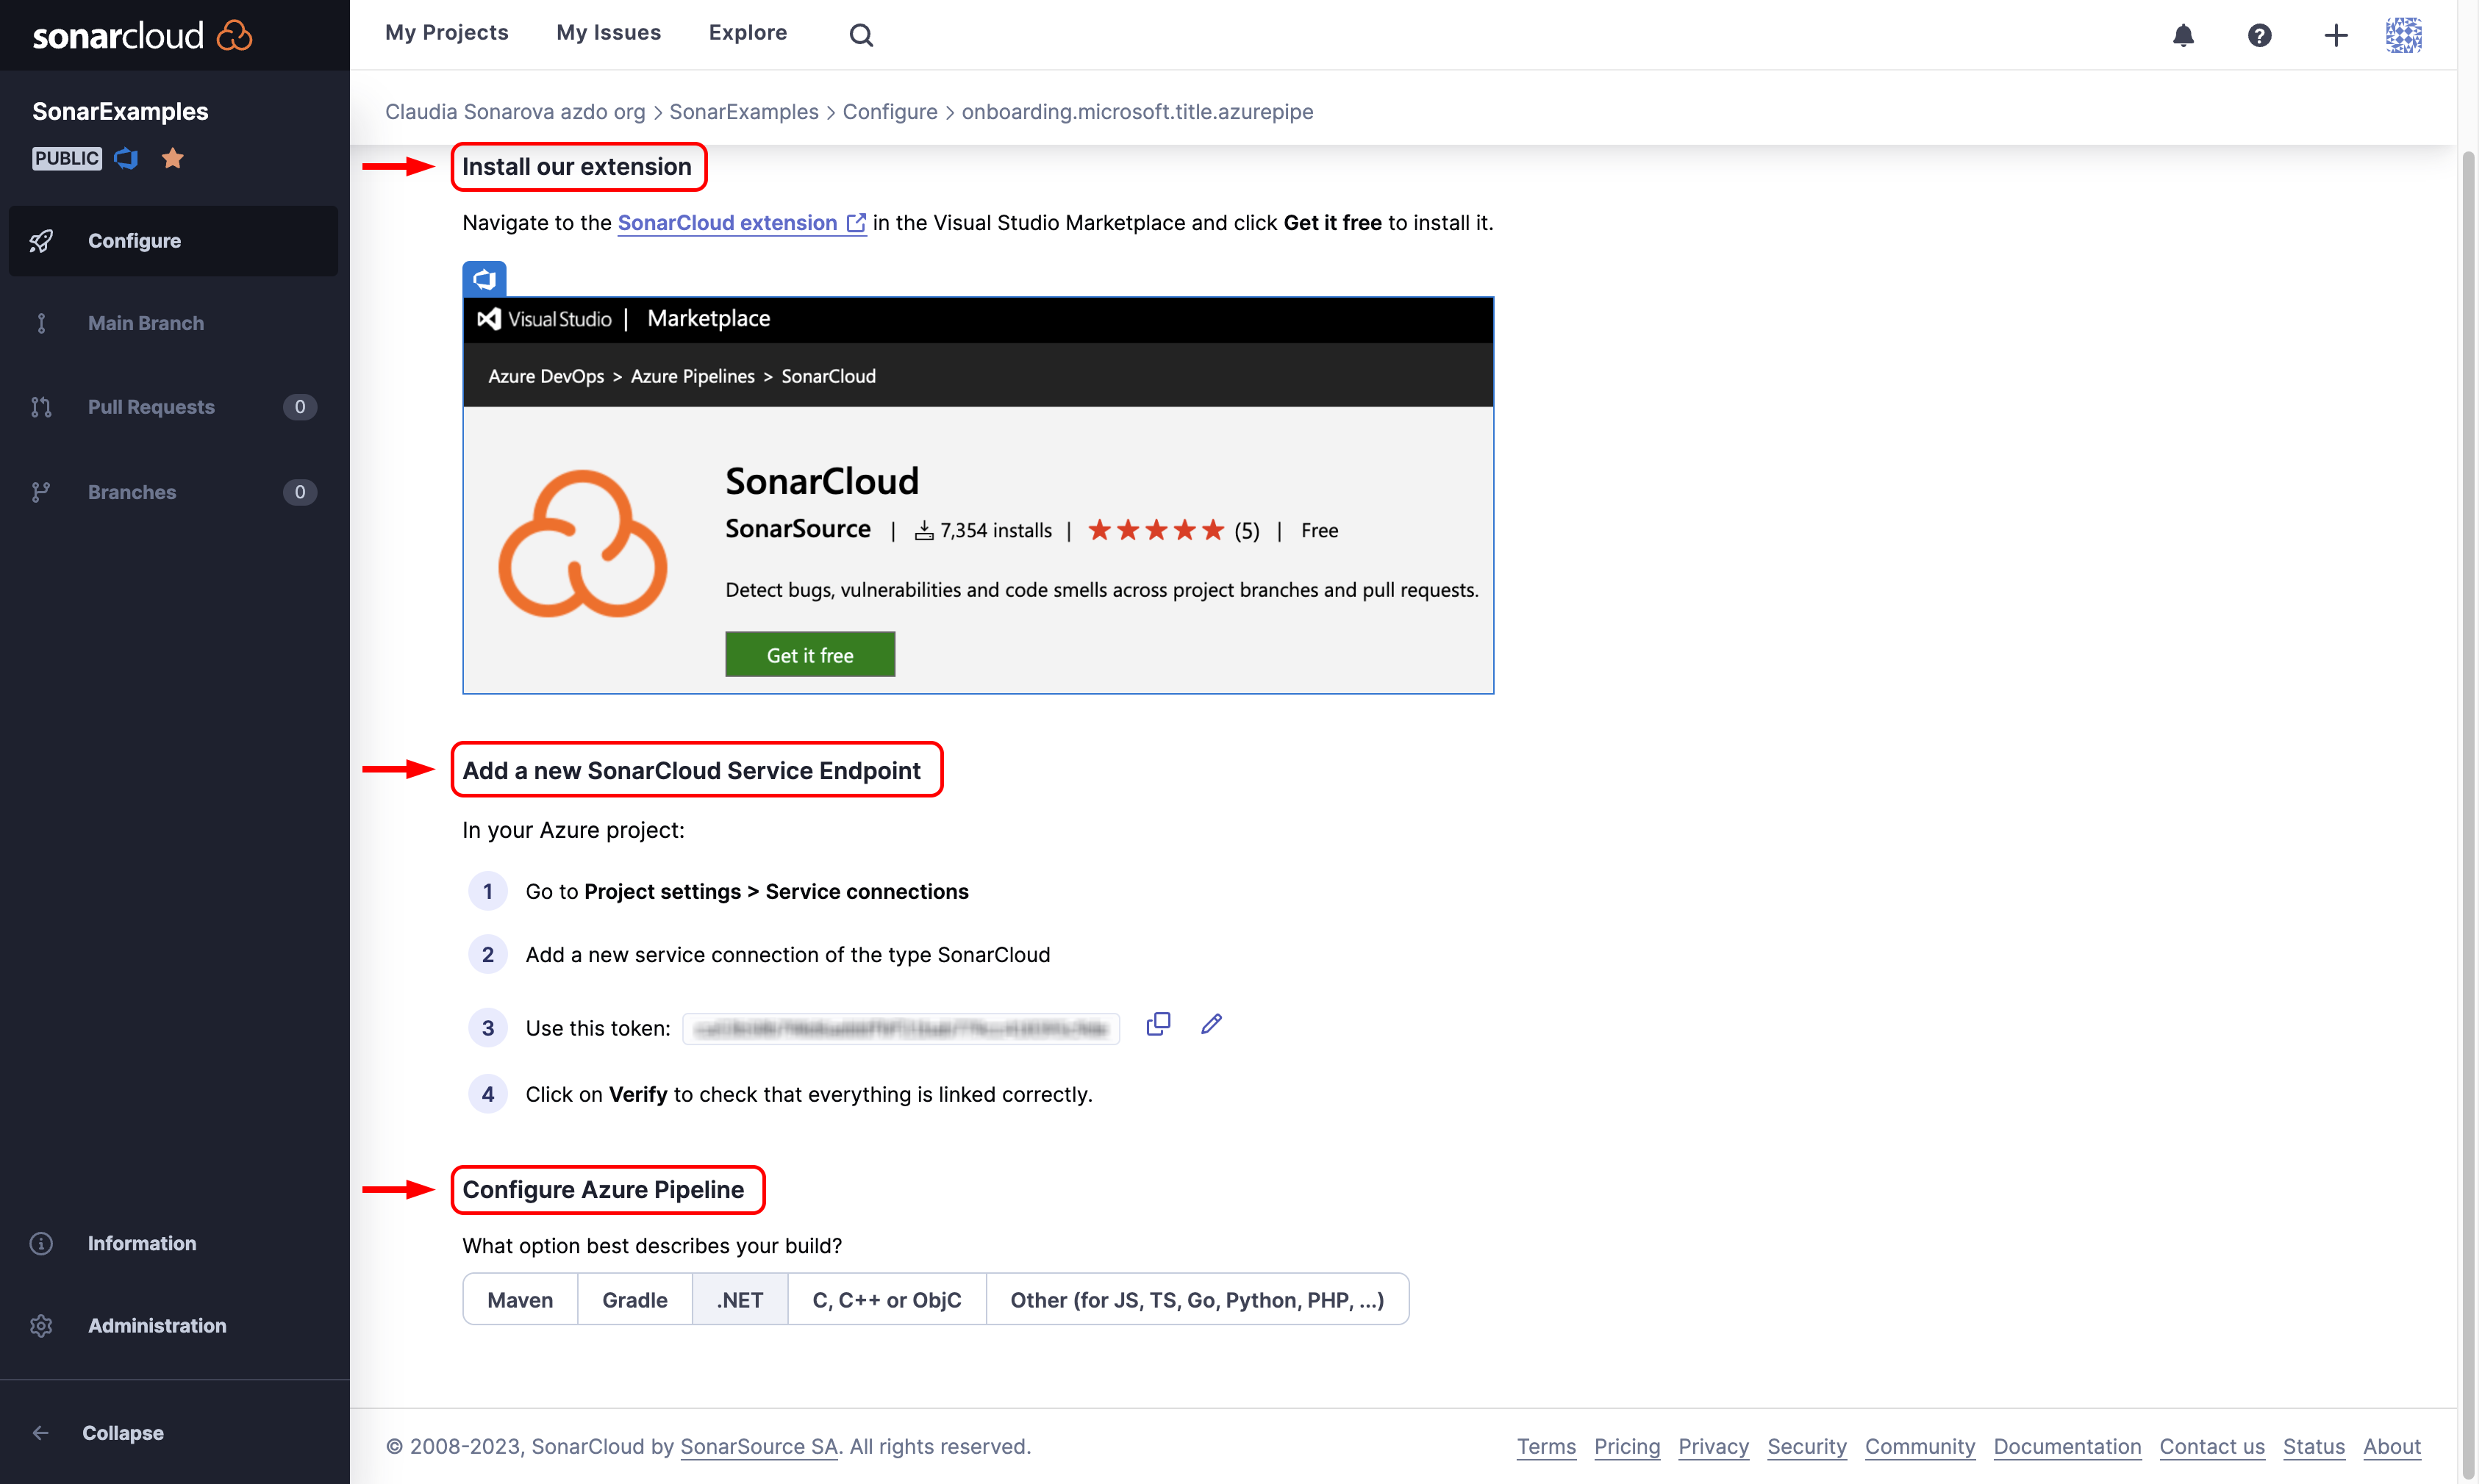Click the Collapse arrow icon

pyautogui.click(x=41, y=1432)
